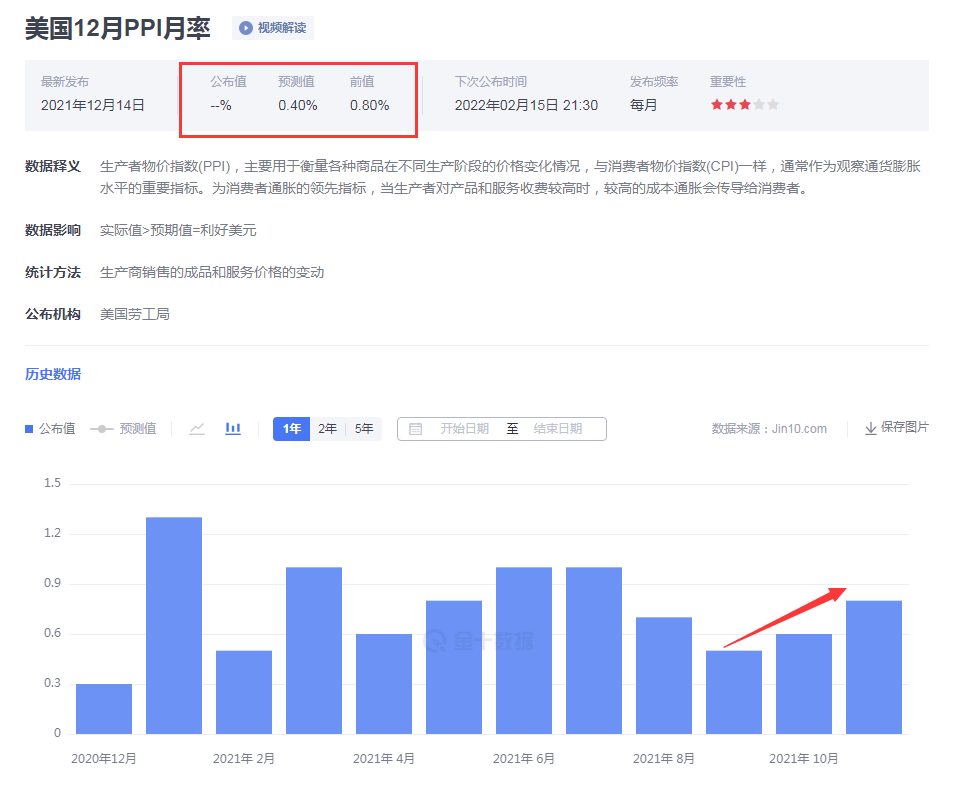Click the 预测值 0.40% value
Viewport: 956px width, 806px height.
pos(298,105)
